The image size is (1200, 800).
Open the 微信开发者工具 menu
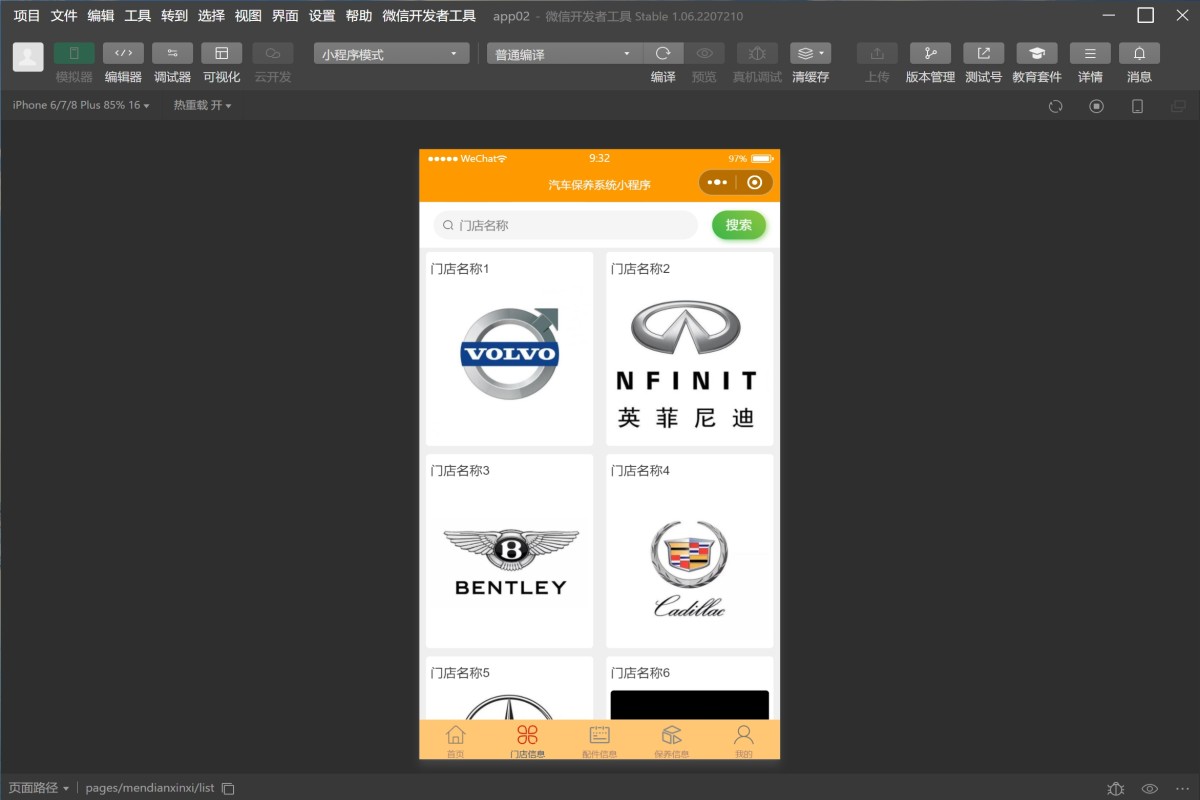[x=429, y=16]
